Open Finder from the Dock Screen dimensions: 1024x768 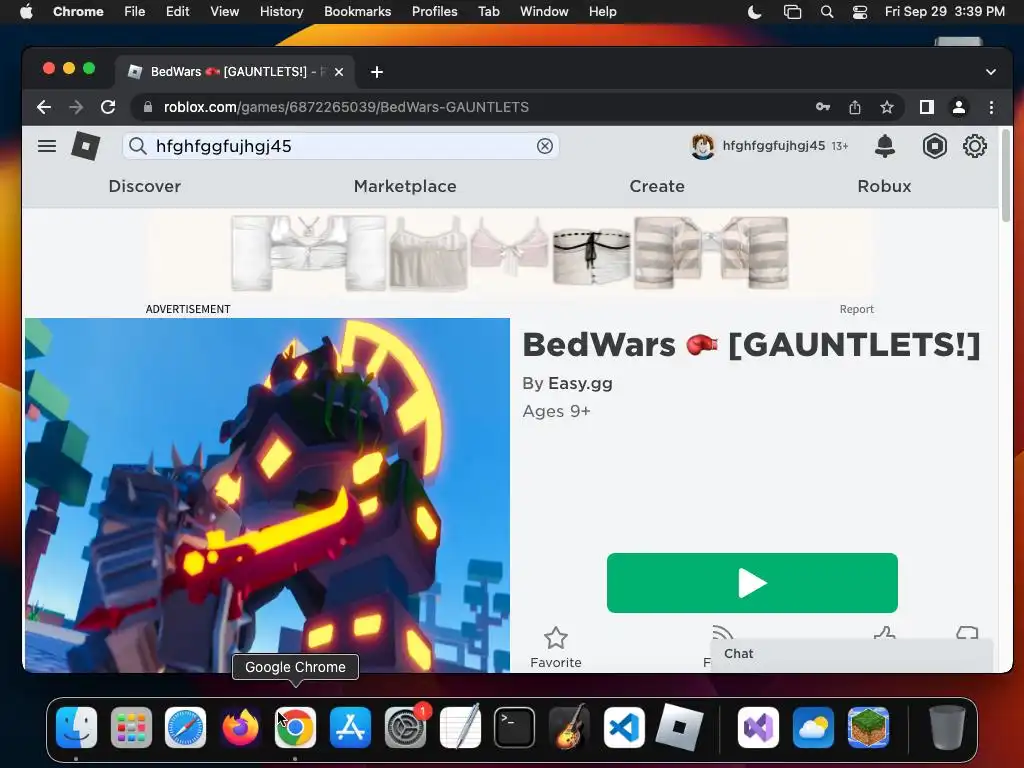pos(76,727)
